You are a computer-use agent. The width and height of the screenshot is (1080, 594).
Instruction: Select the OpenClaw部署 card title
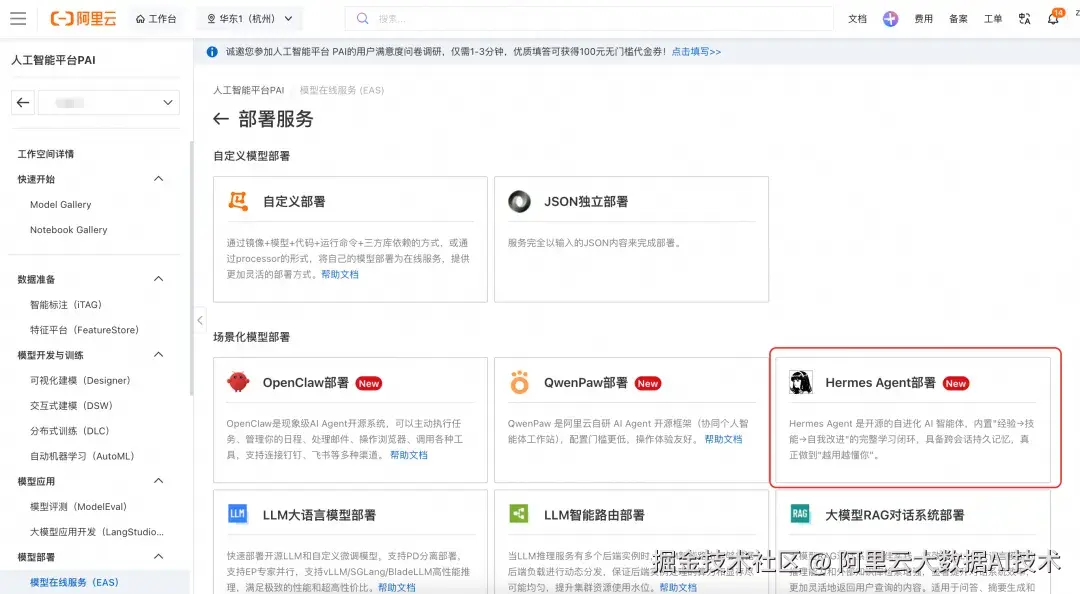305,383
